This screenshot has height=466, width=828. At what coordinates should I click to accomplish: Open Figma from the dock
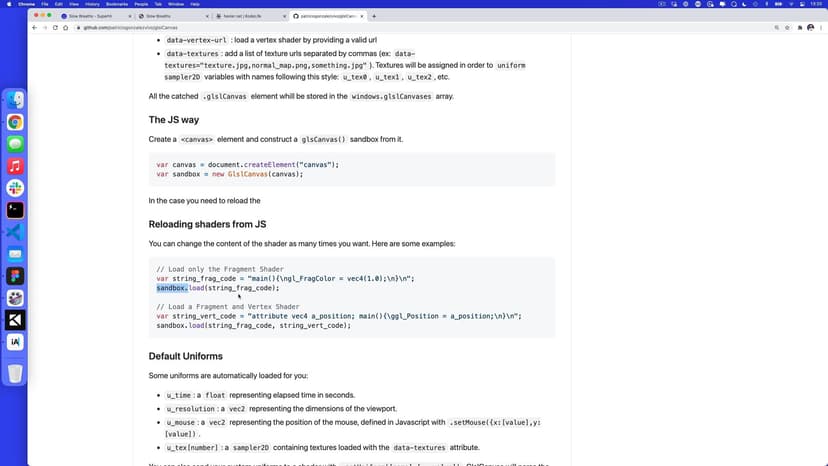[15, 276]
